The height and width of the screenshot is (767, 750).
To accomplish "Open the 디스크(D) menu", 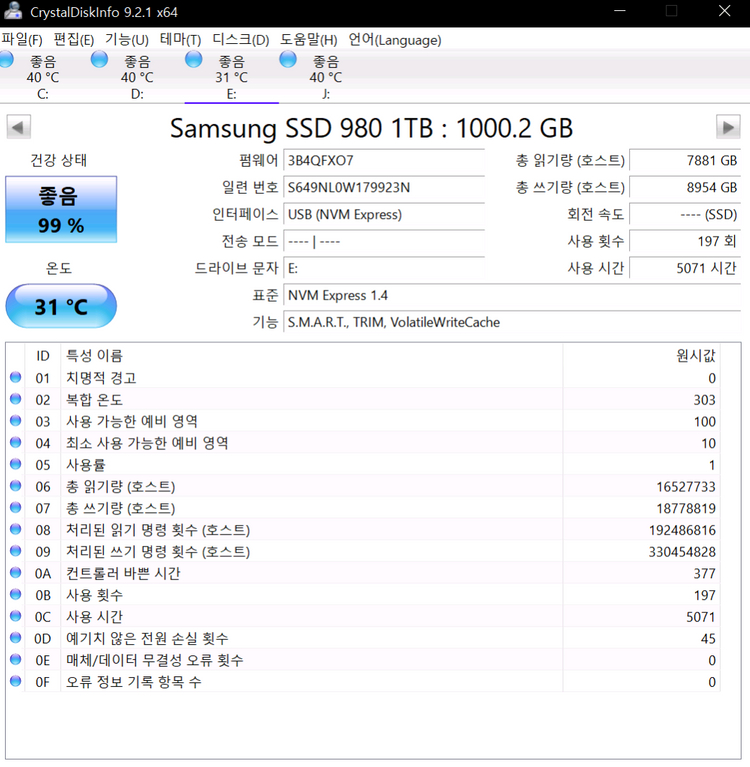I will tap(241, 40).
